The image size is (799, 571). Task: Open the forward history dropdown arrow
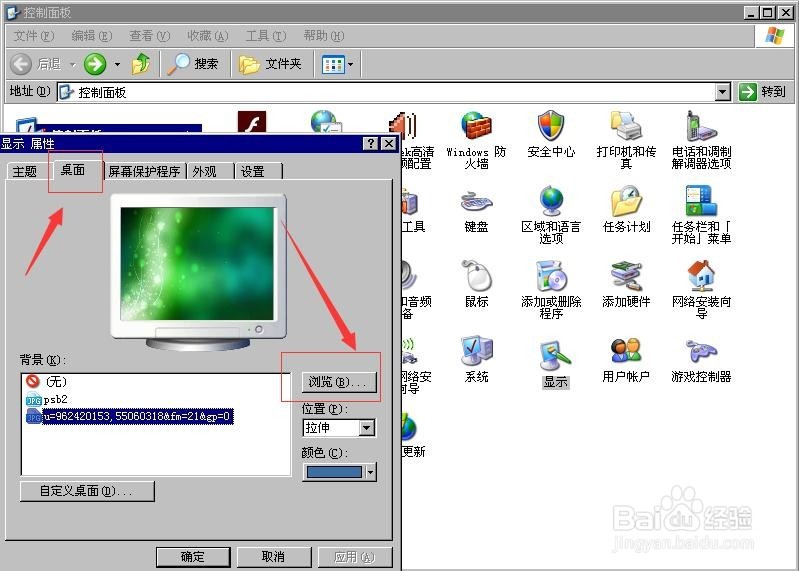click(x=117, y=65)
